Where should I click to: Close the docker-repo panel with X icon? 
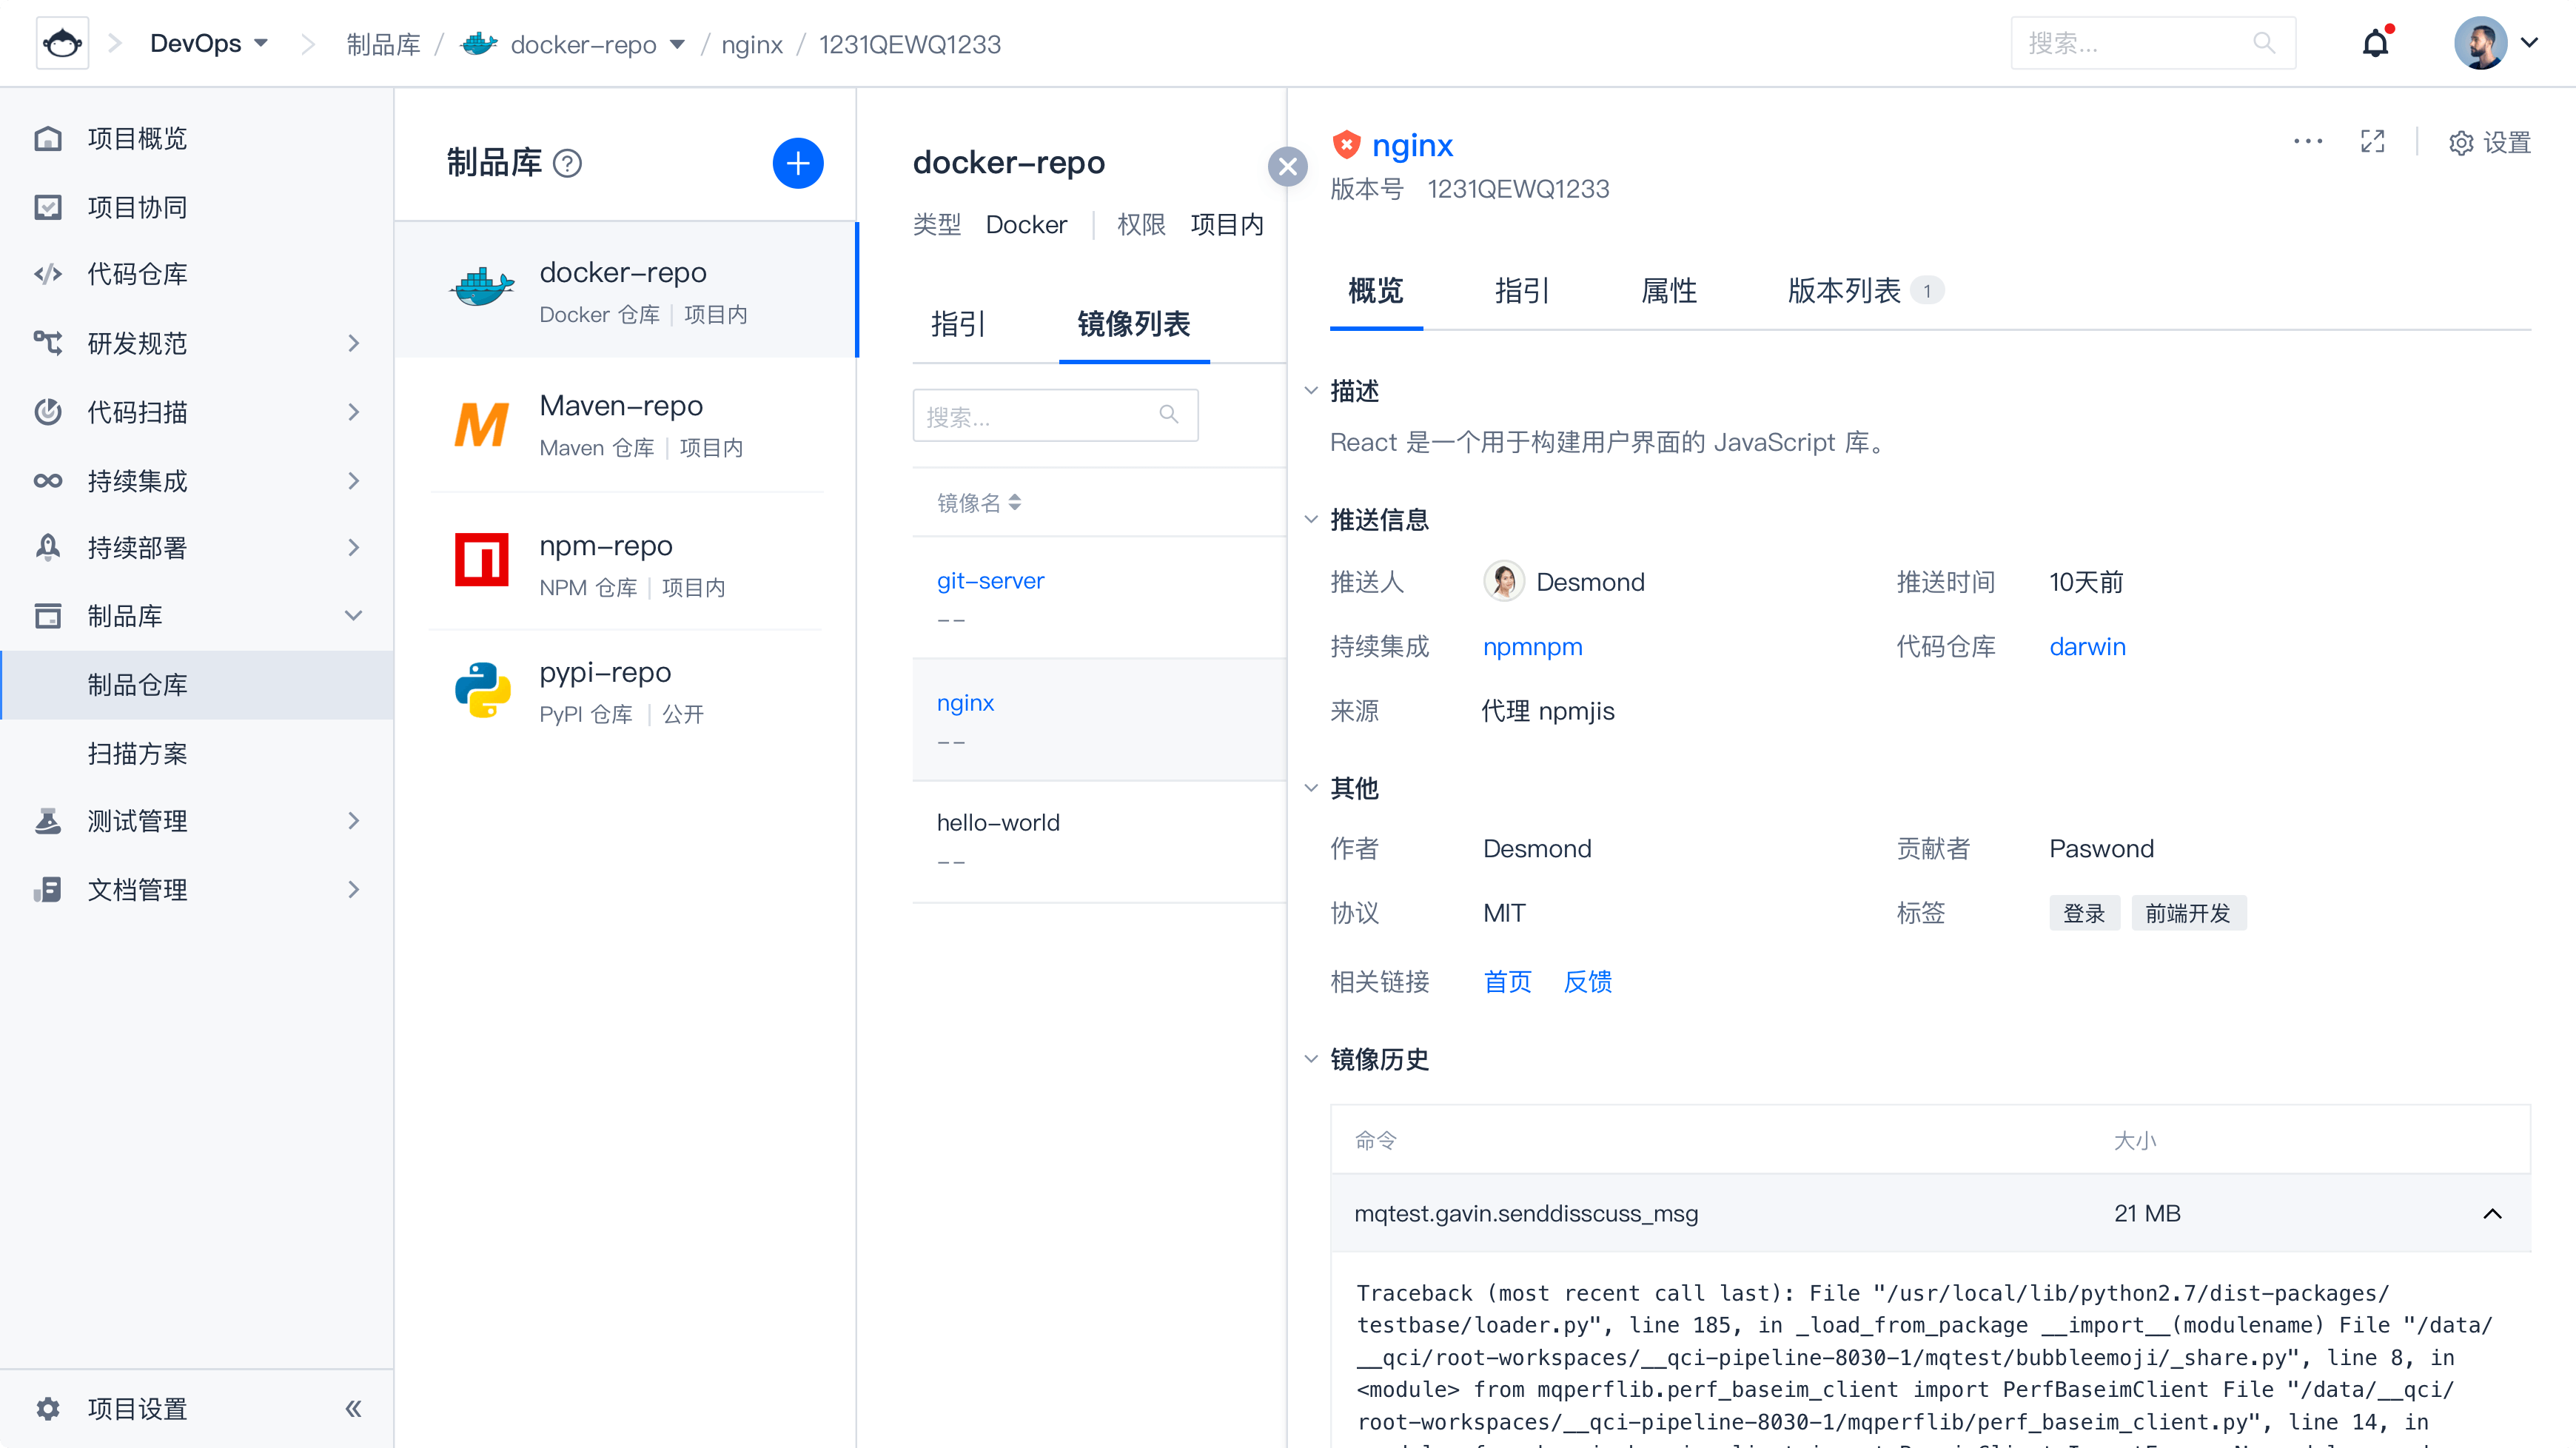pos(1287,166)
